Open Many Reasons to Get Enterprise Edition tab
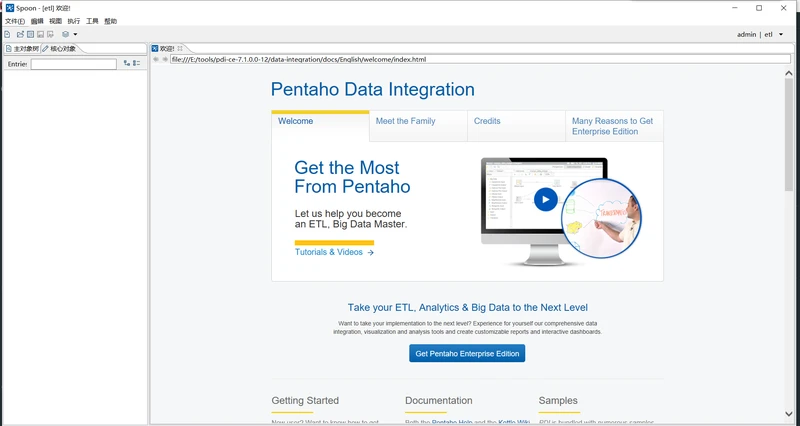Image resolution: width=800 pixels, height=426 pixels. coord(614,126)
